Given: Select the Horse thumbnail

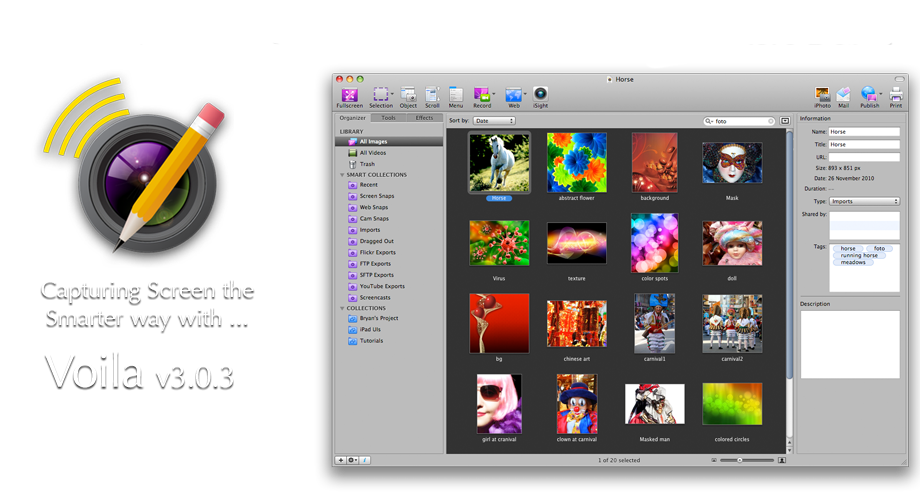Looking at the screenshot, I should 499,163.
